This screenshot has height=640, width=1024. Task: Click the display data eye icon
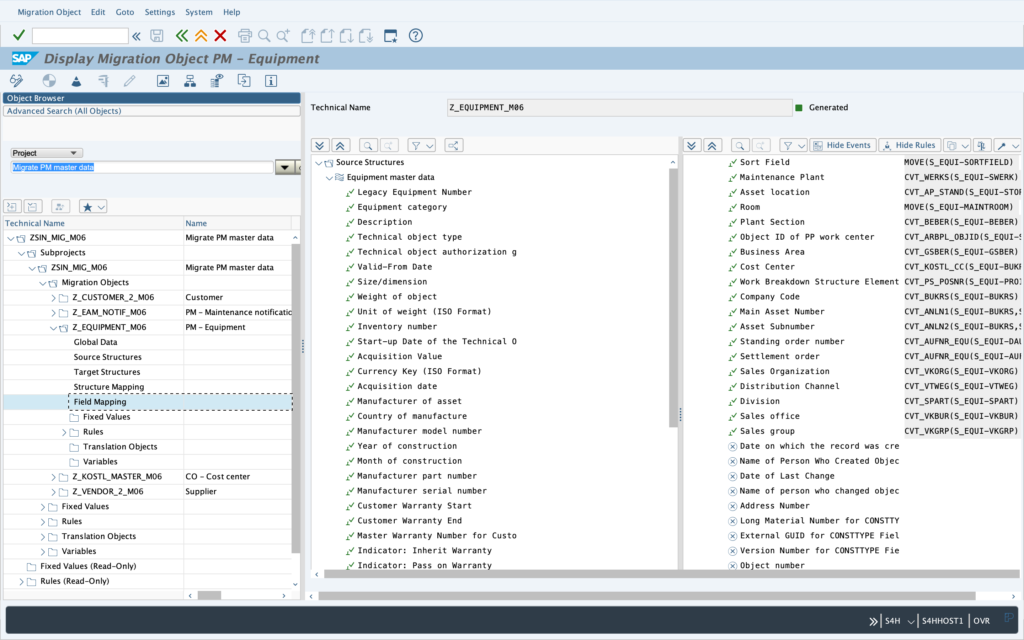(x=217, y=81)
